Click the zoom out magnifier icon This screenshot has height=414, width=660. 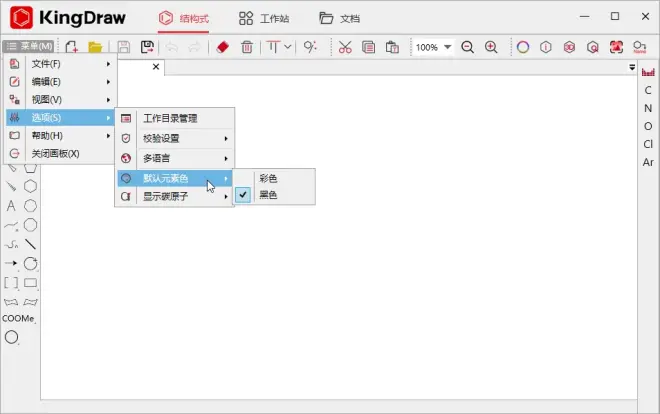tap(467, 47)
